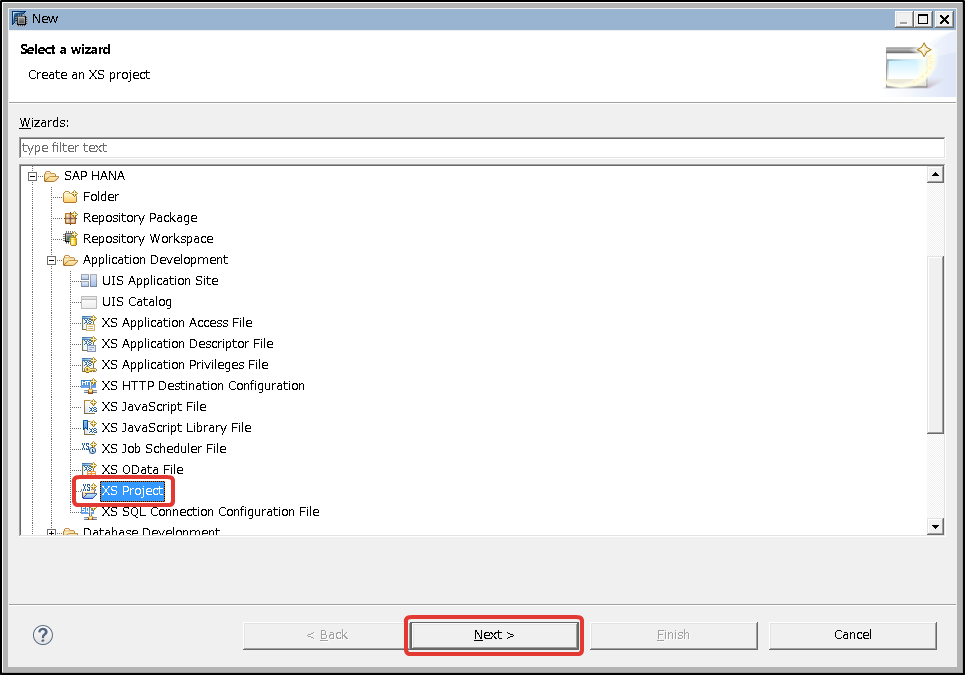Click the XS Application Privileges File icon
This screenshot has width=965, height=675.
[89, 365]
